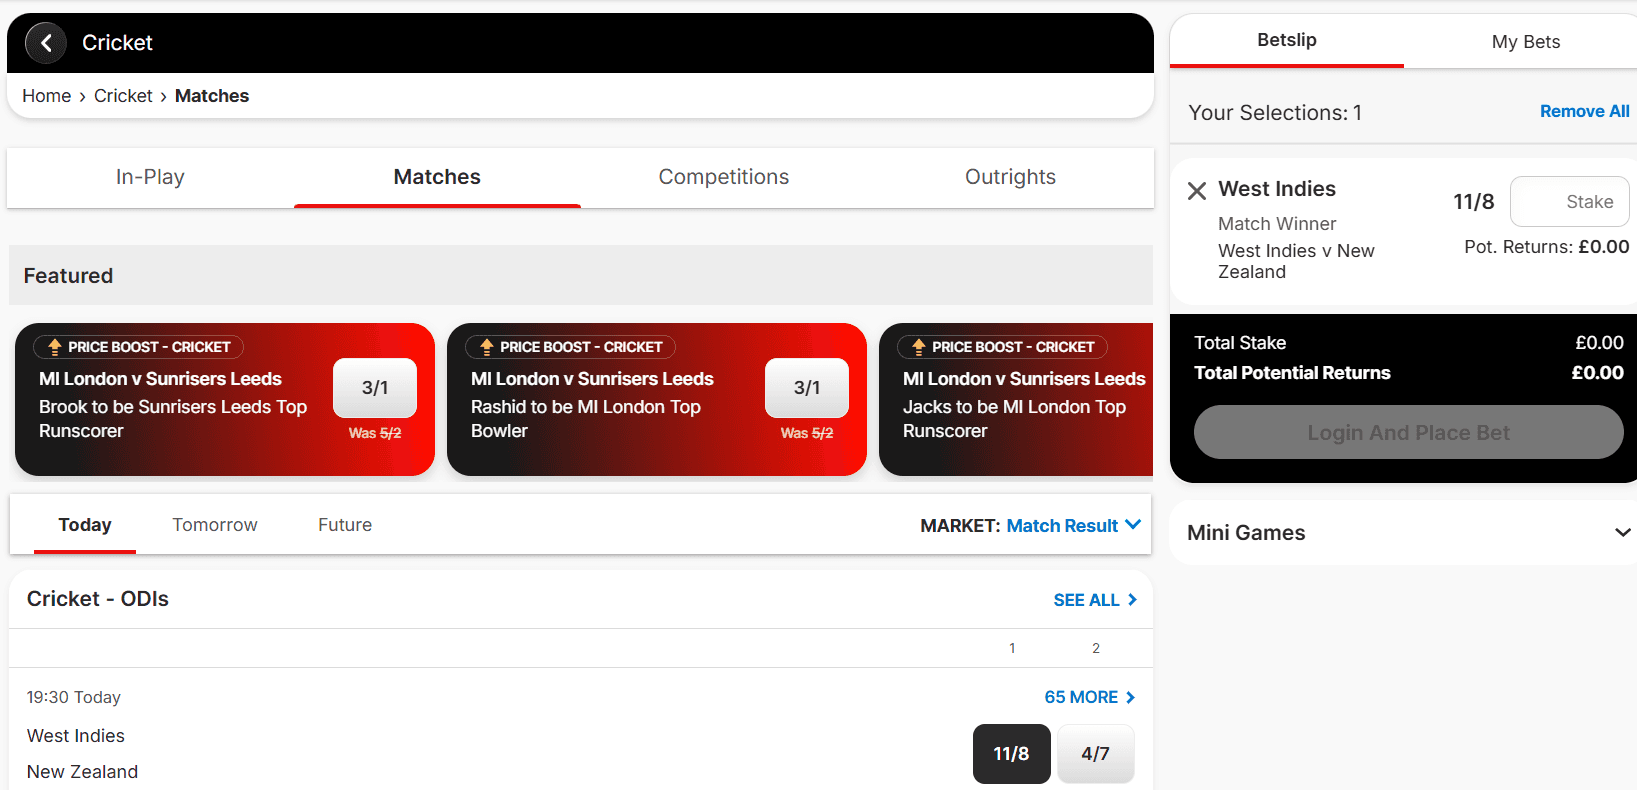The width and height of the screenshot is (1637, 790).
Task: Click the Stake input field
Action: coord(1569,202)
